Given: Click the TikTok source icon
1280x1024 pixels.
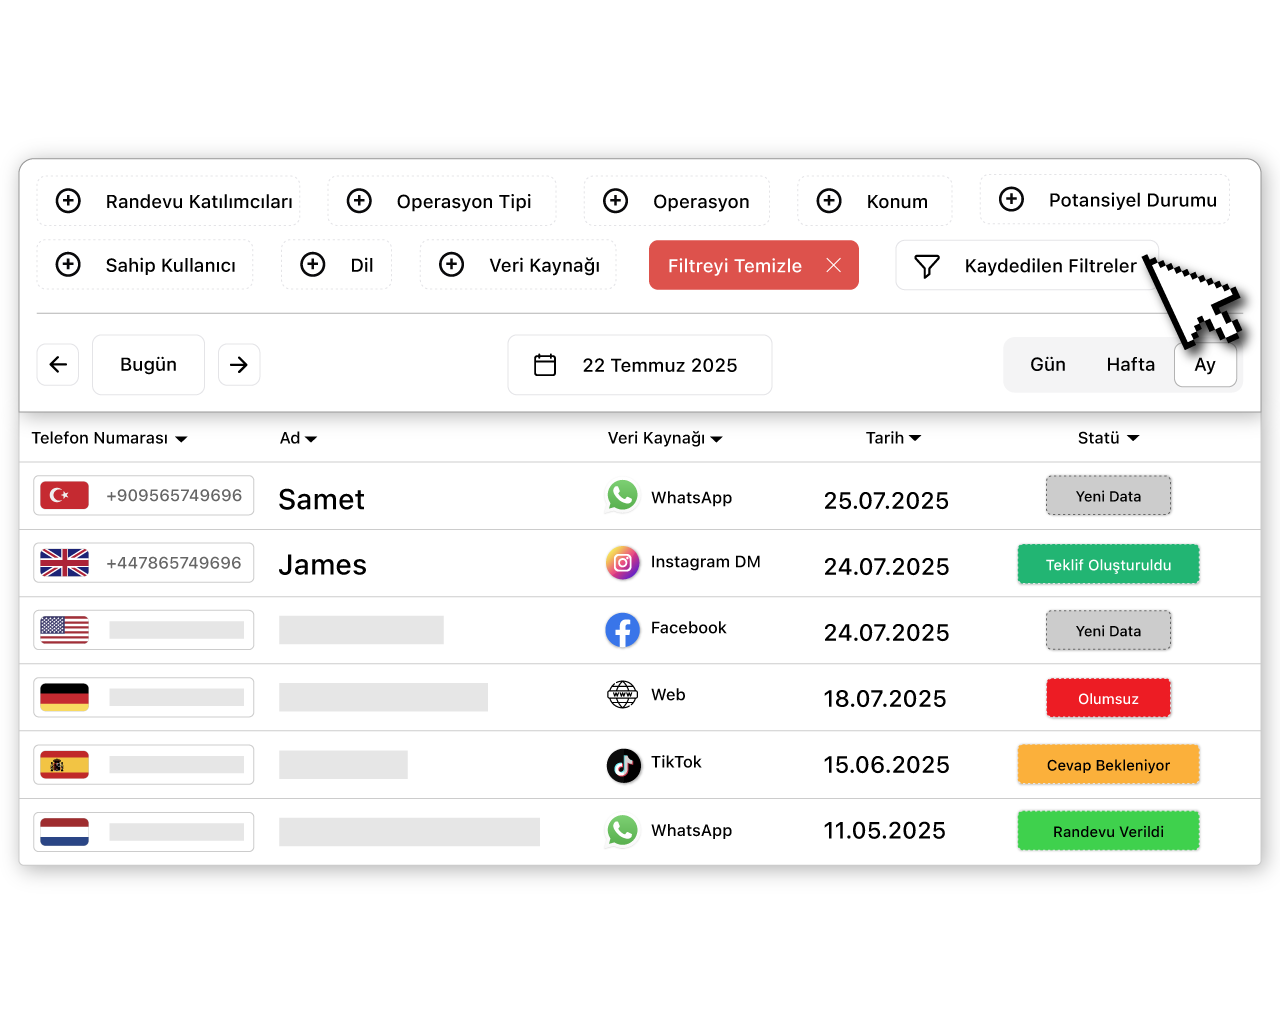Looking at the screenshot, I should tap(623, 765).
